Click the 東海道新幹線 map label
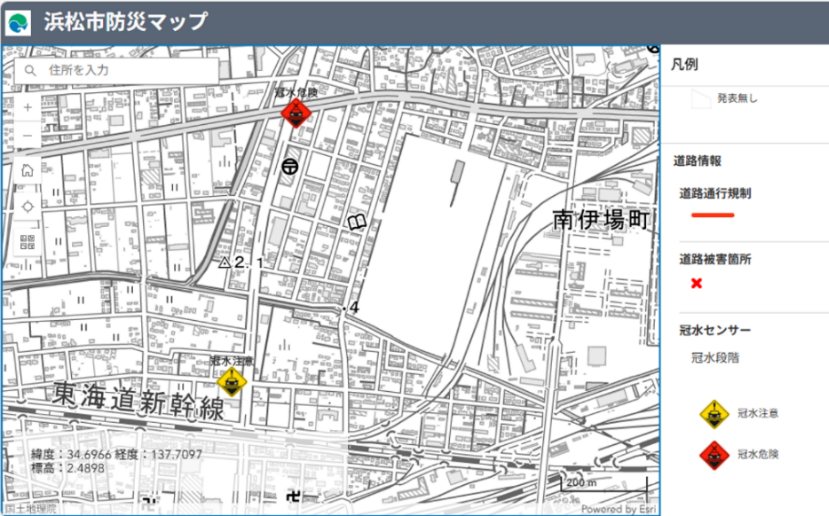The width and height of the screenshot is (829, 516). click(139, 401)
